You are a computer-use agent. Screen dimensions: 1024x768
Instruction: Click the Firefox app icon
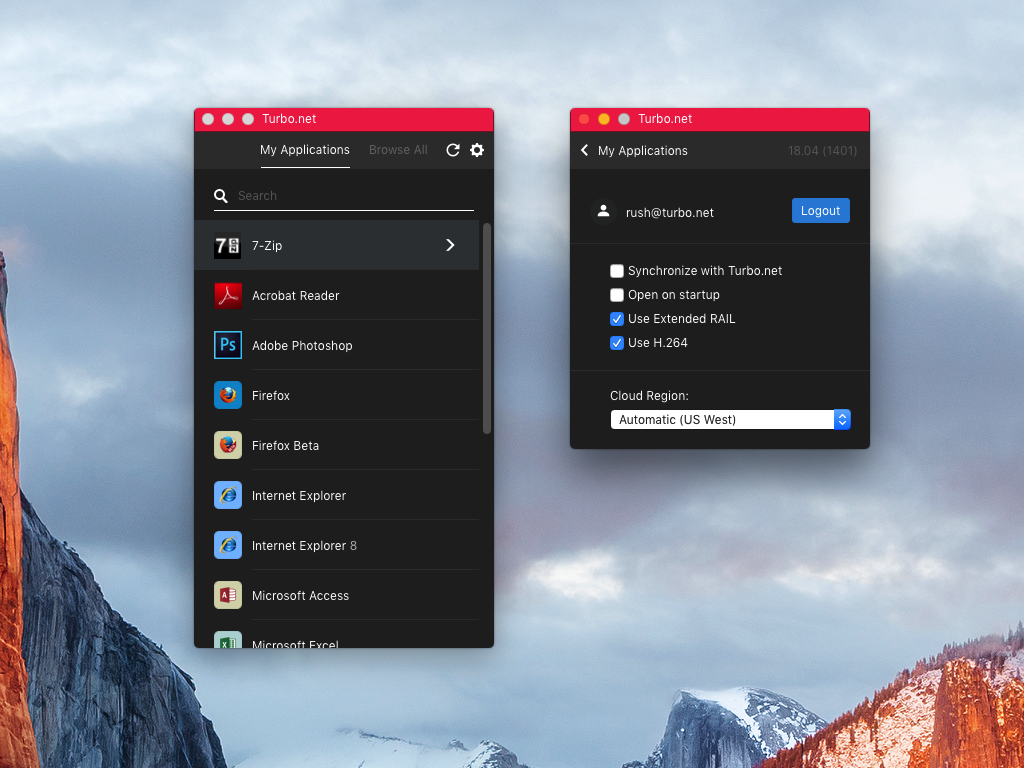(x=228, y=395)
